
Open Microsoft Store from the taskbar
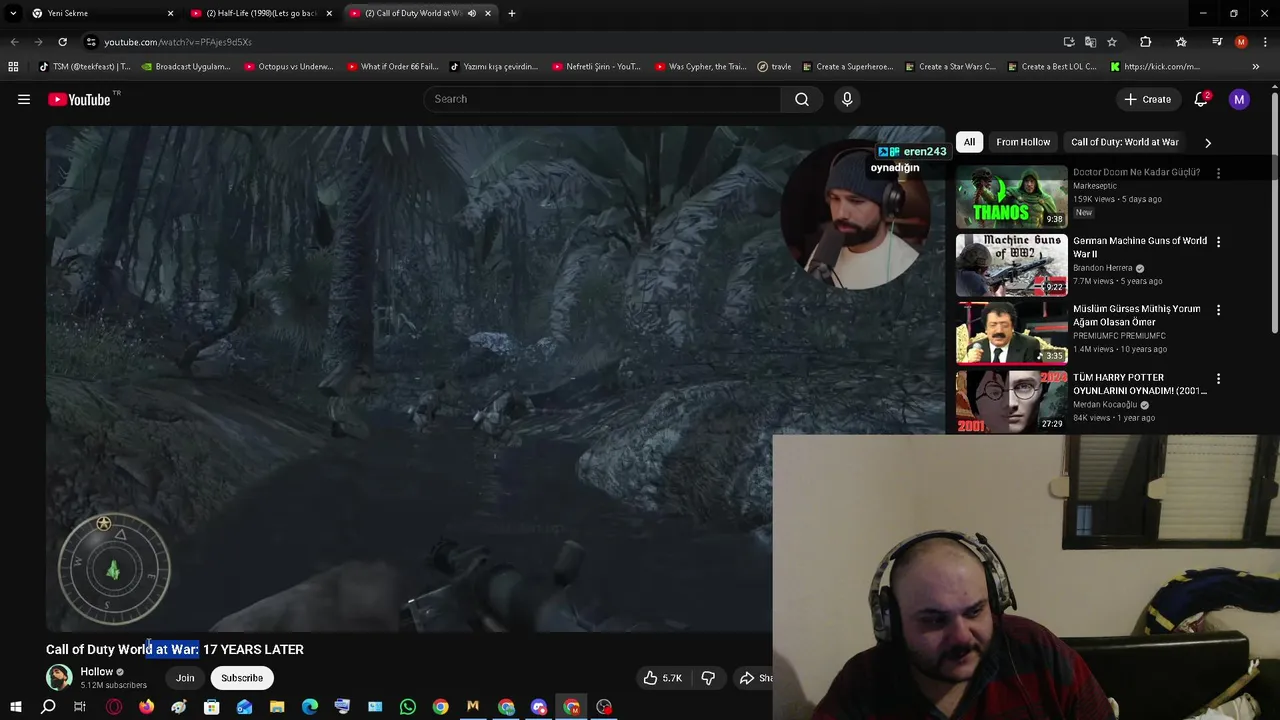211,707
